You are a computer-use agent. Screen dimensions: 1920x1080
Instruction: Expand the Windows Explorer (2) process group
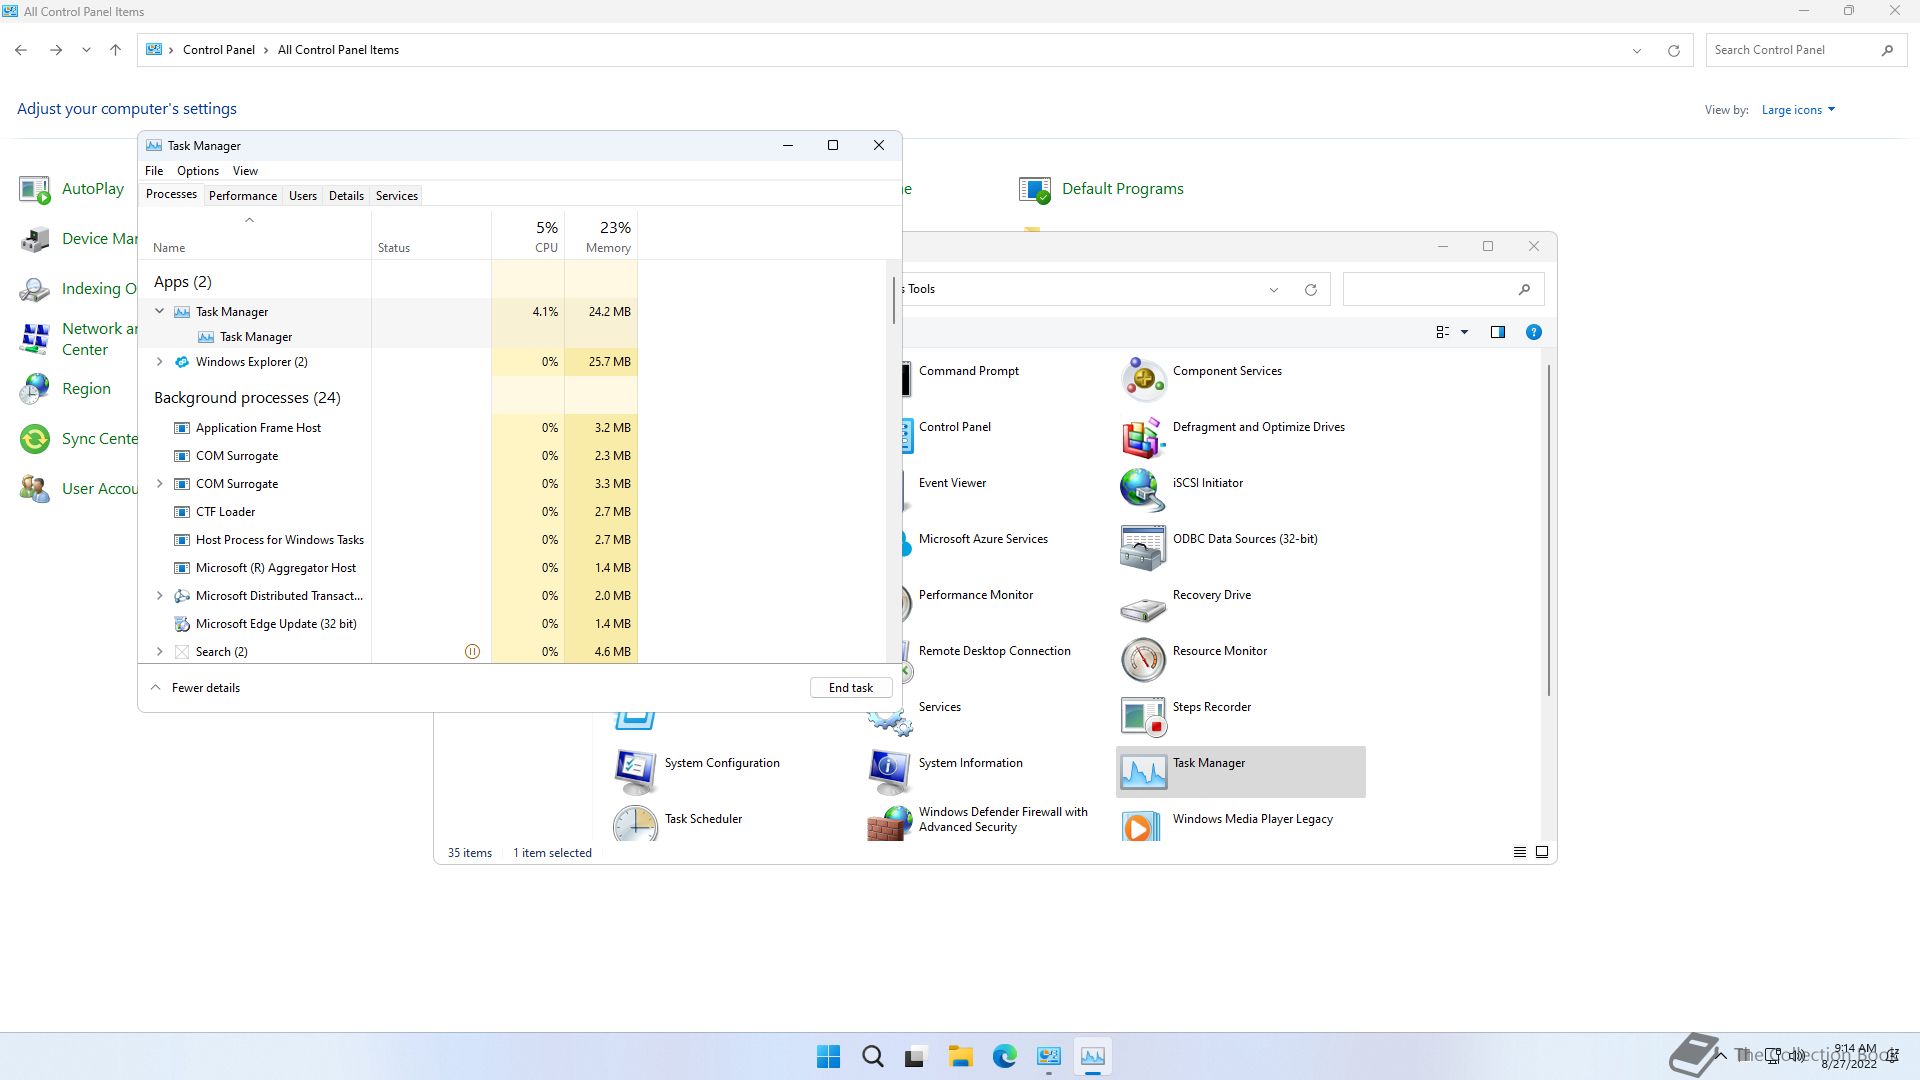159,362
